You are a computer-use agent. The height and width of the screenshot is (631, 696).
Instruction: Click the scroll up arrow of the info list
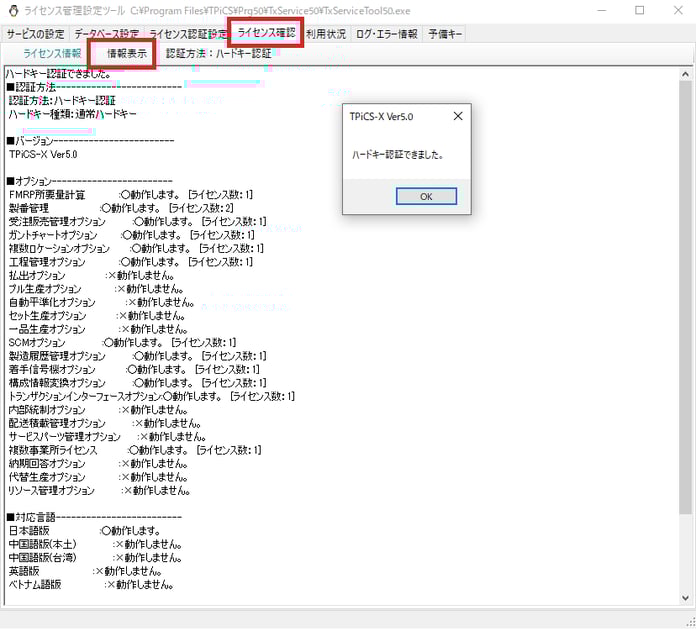coord(686,76)
